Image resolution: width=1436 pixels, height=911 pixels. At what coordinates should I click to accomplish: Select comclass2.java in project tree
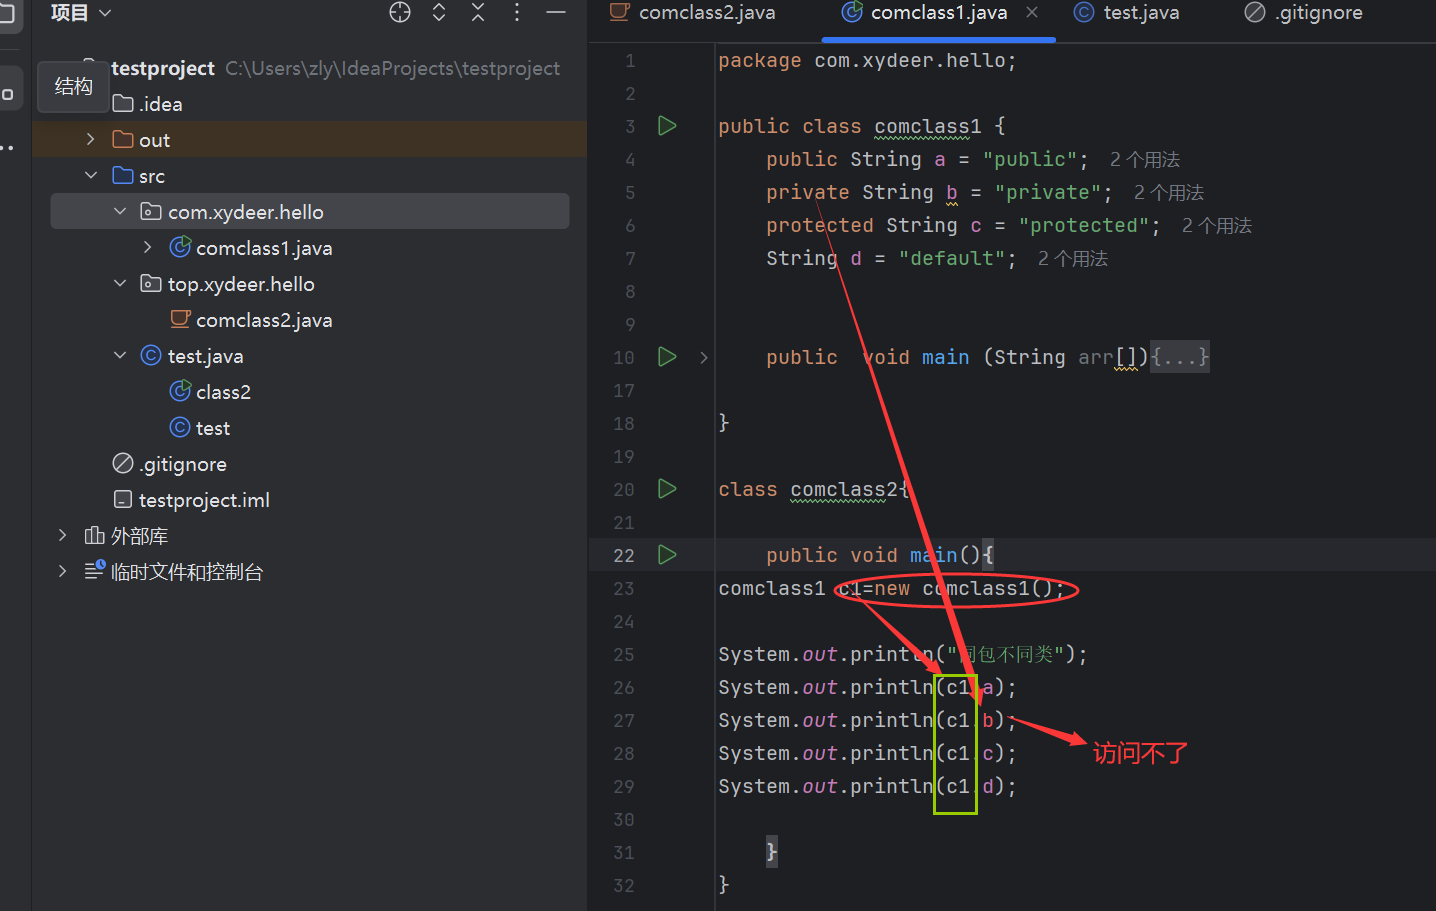263,320
